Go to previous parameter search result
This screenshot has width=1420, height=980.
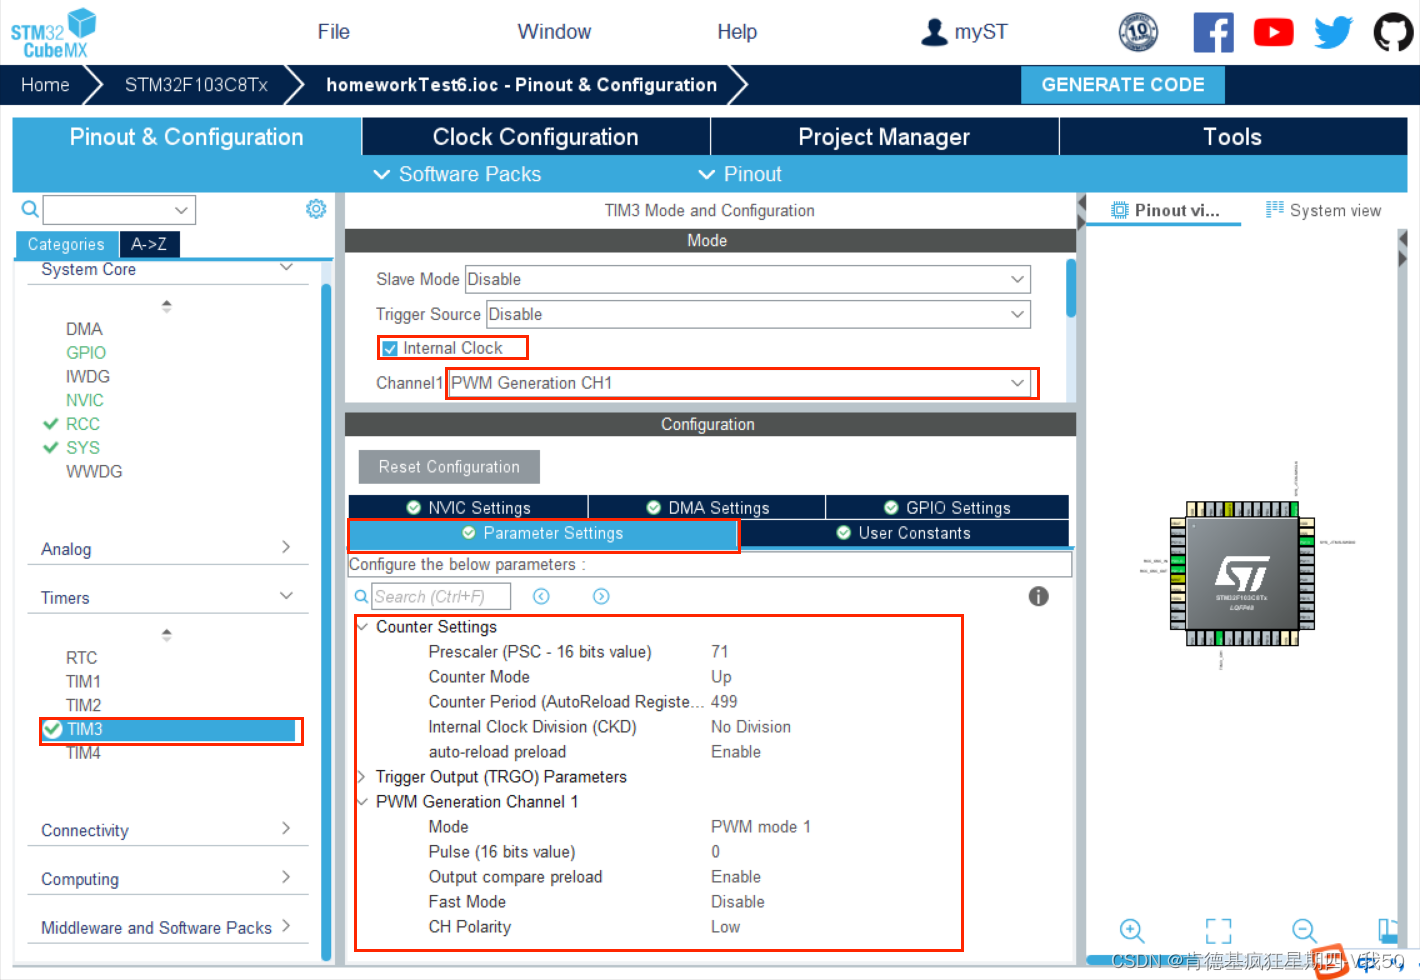pyautogui.click(x=541, y=596)
